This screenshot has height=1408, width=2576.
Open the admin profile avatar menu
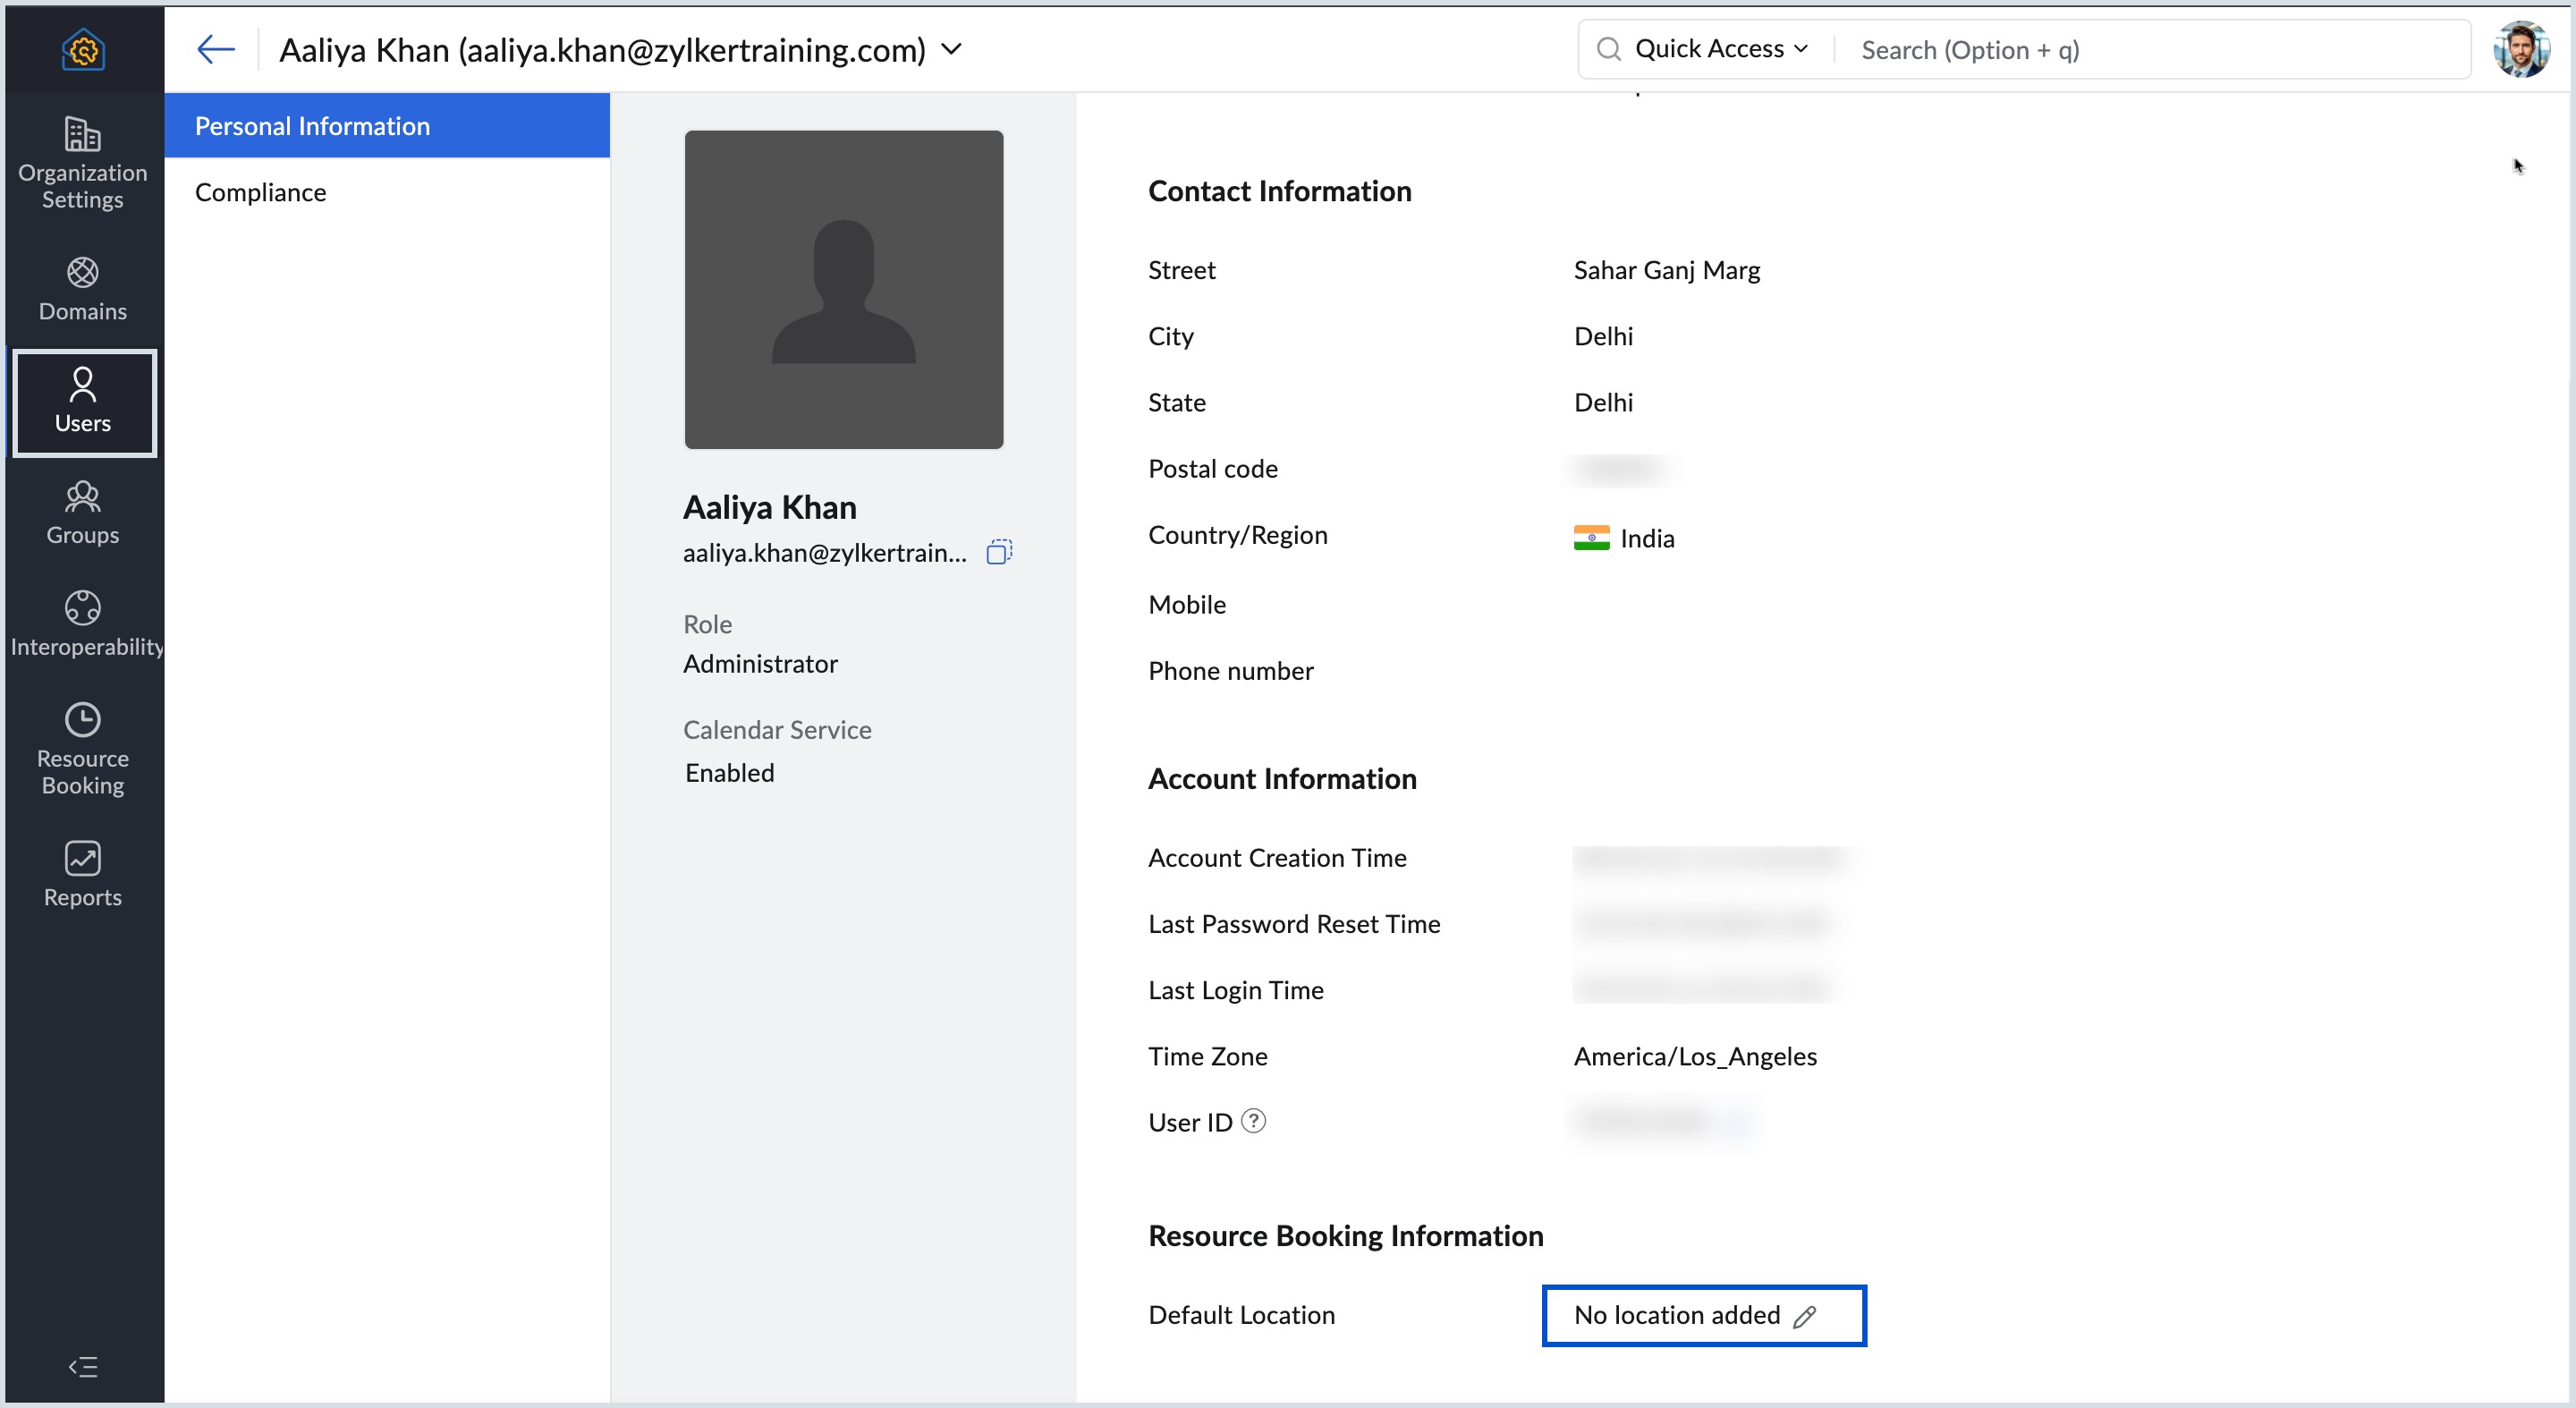[x=2521, y=49]
